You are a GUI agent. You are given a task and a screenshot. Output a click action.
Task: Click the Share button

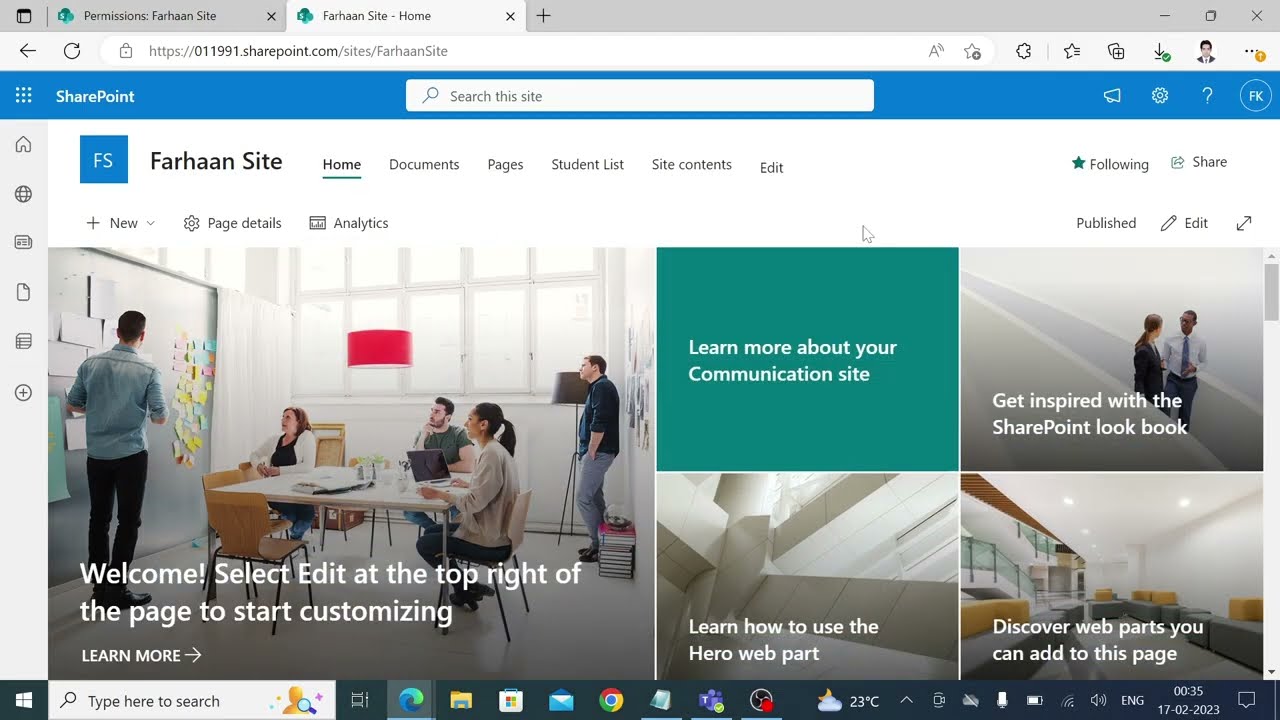(1199, 162)
